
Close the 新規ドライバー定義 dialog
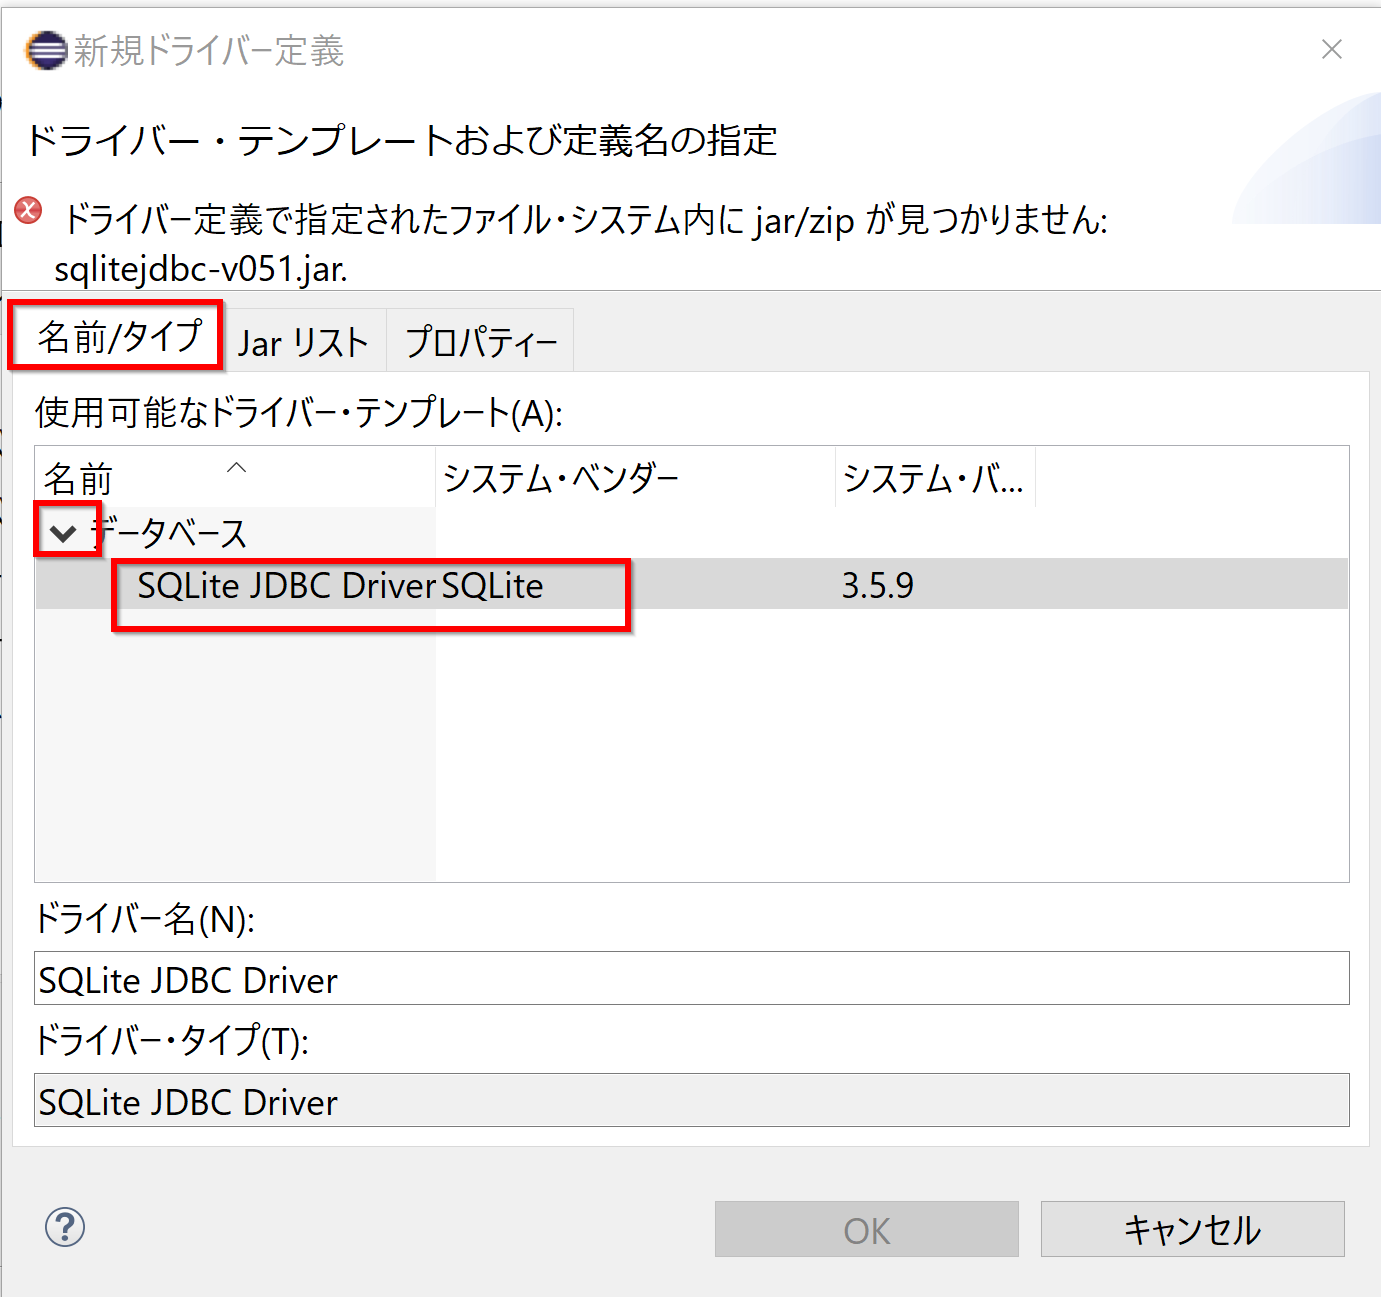1332,49
